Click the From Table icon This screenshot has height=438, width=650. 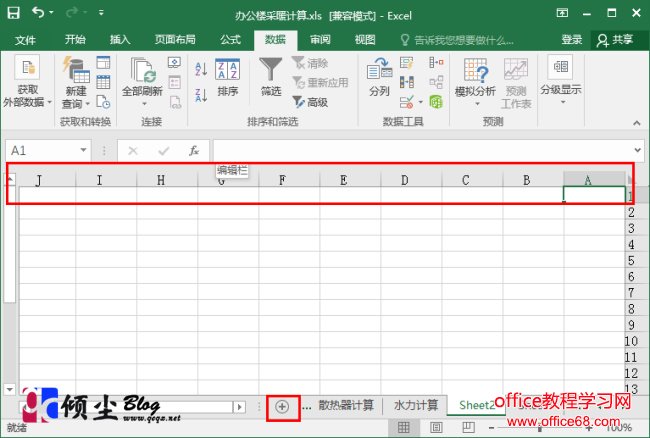click(x=103, y=82)
